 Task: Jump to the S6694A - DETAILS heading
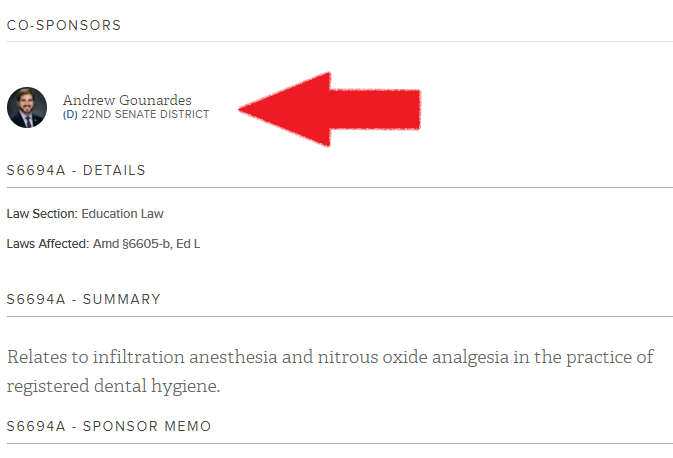pyautogui.click(x=76, y=170)
